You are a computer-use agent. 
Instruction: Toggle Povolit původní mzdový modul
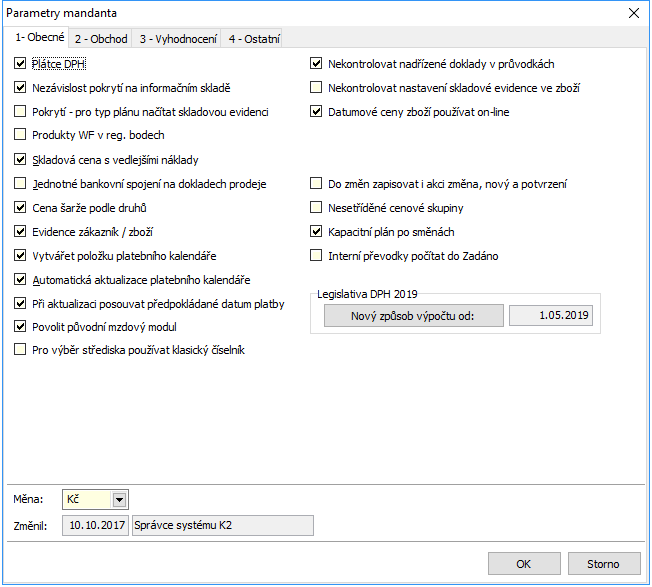pos(20,327)
